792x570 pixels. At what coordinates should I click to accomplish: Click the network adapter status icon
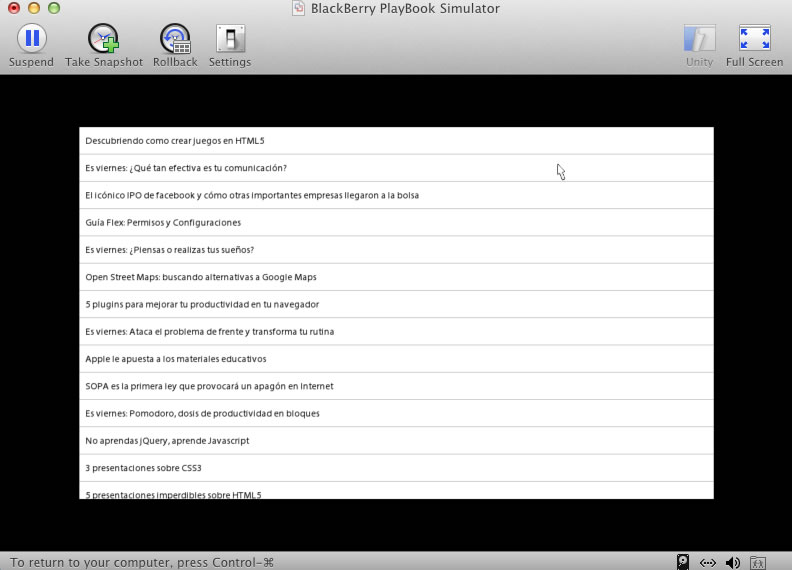(708, 562)
